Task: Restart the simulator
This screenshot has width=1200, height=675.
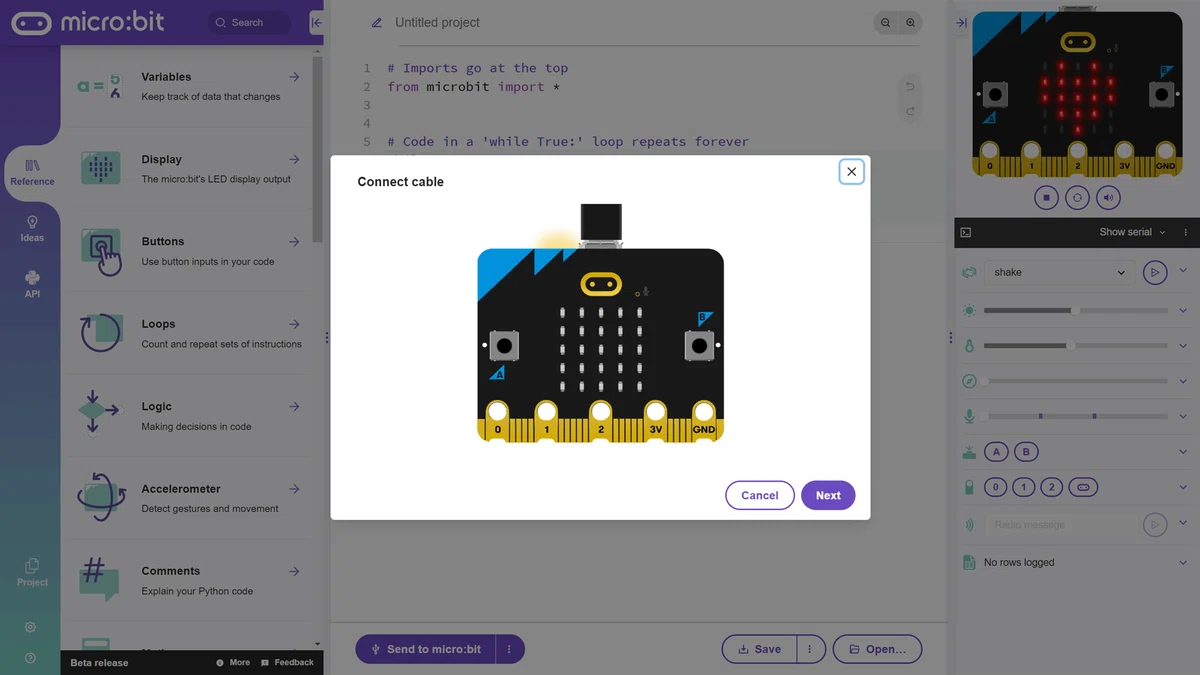Action: pyautogui.click(x=1077, y=198)
